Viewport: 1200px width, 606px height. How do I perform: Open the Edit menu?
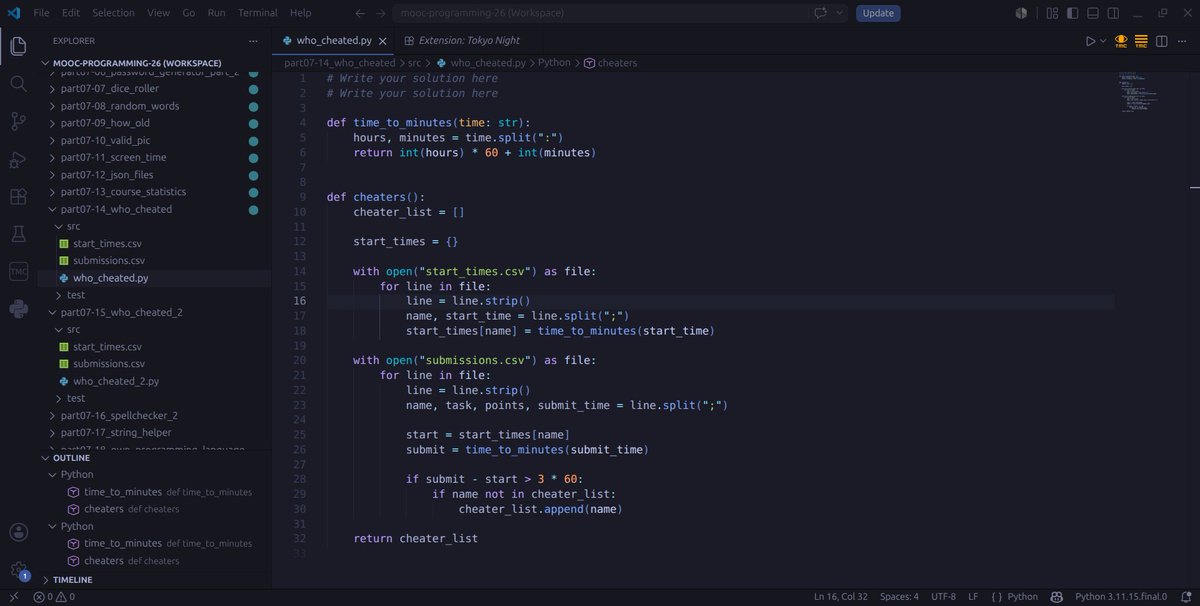pos(71,13)
